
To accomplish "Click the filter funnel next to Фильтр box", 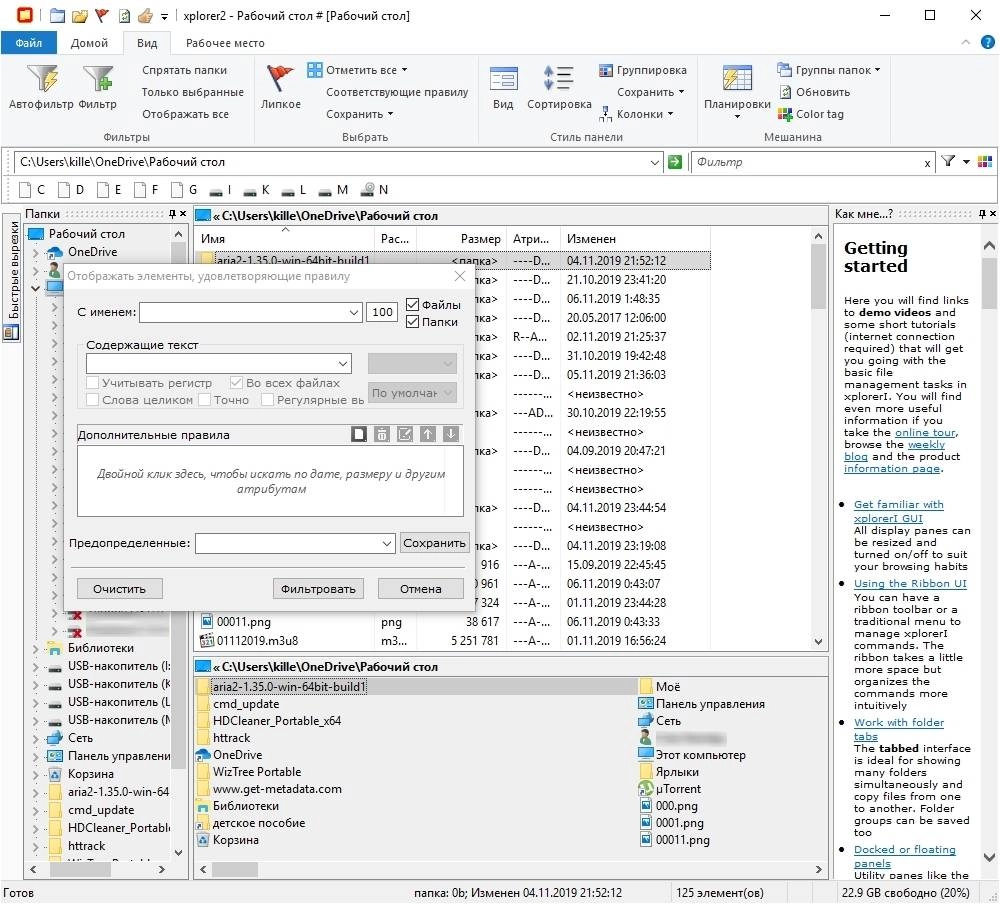I will coord(948,161).
